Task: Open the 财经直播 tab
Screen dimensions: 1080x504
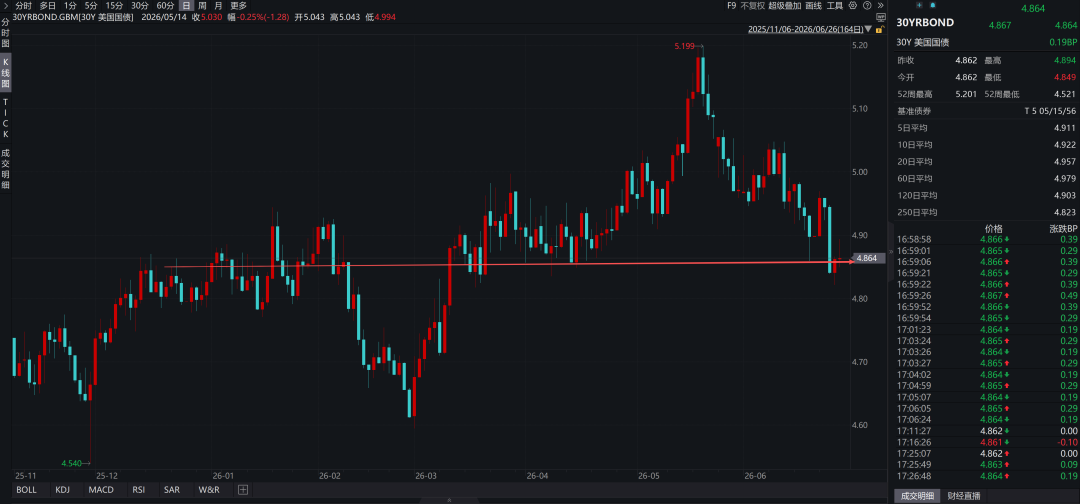Action: pyautogui.click(x=964, y=496)
